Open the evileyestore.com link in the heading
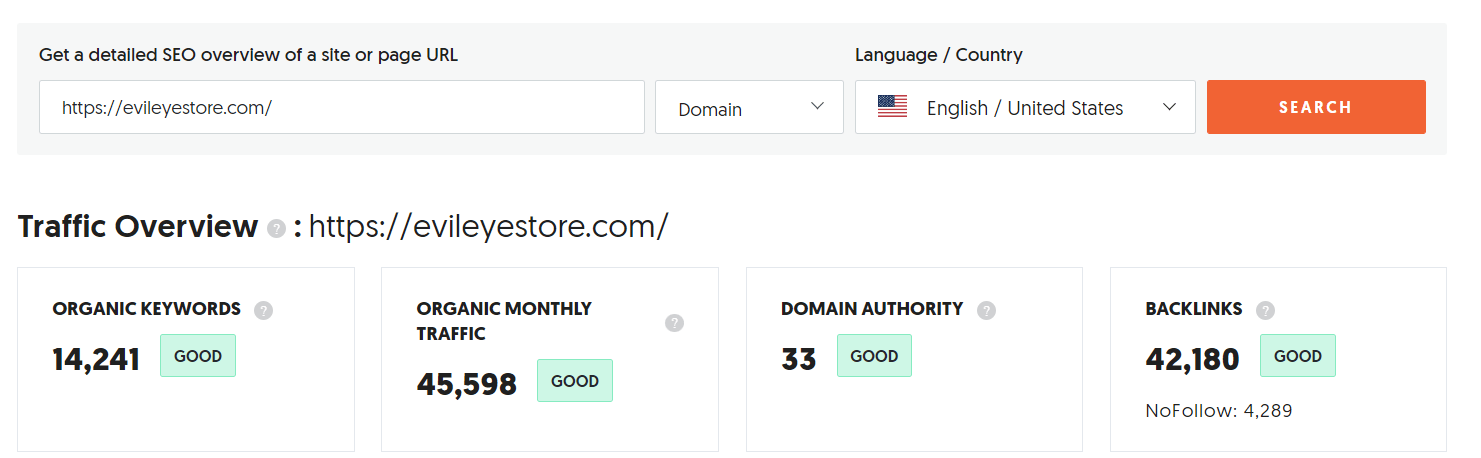The image size is (1481, 458). [x=488, y=227]
